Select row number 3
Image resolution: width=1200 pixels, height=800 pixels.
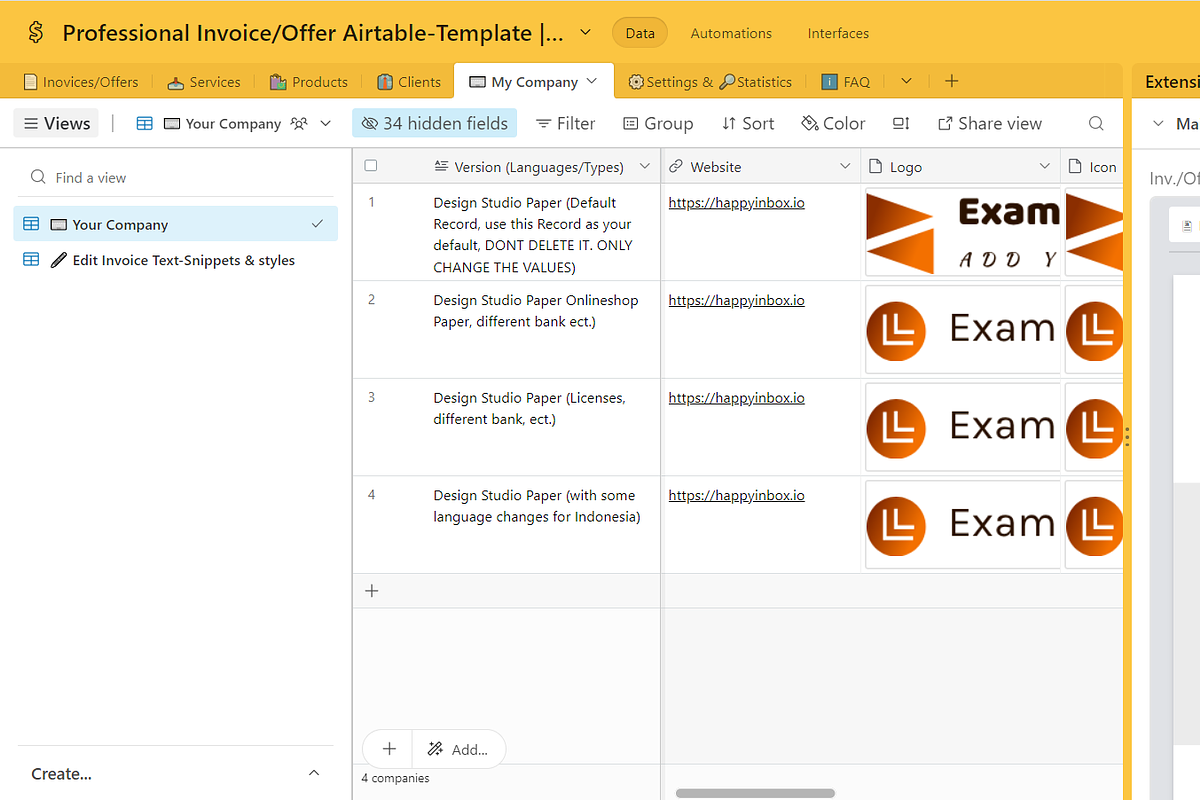click(371, 397)
